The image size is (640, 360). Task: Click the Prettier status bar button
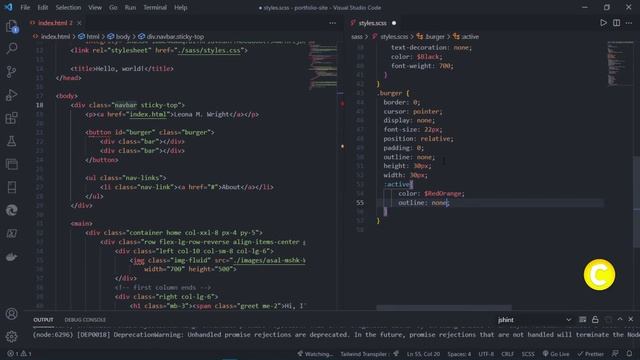(591, 354)
